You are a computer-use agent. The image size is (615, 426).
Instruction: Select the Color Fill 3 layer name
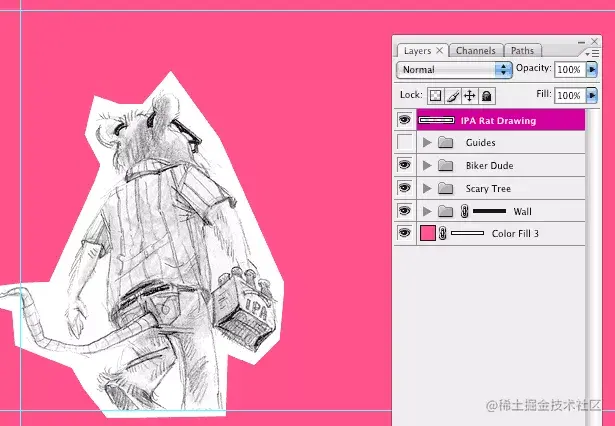pos(515,234)
